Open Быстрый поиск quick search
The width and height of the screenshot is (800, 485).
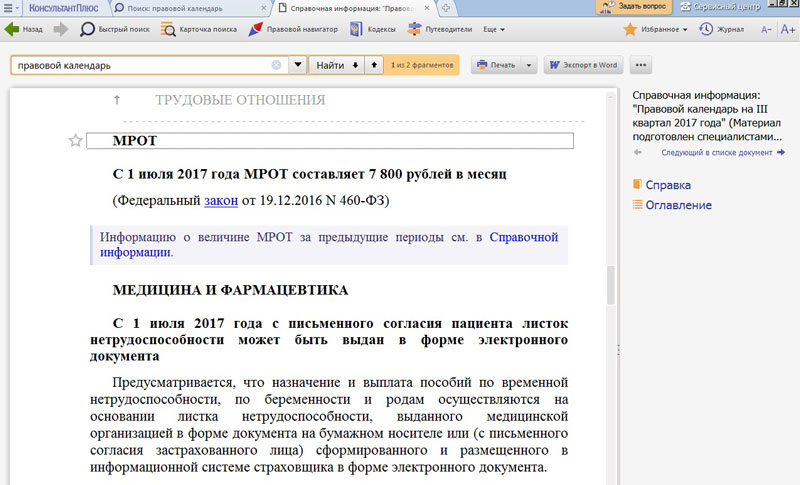117,29
